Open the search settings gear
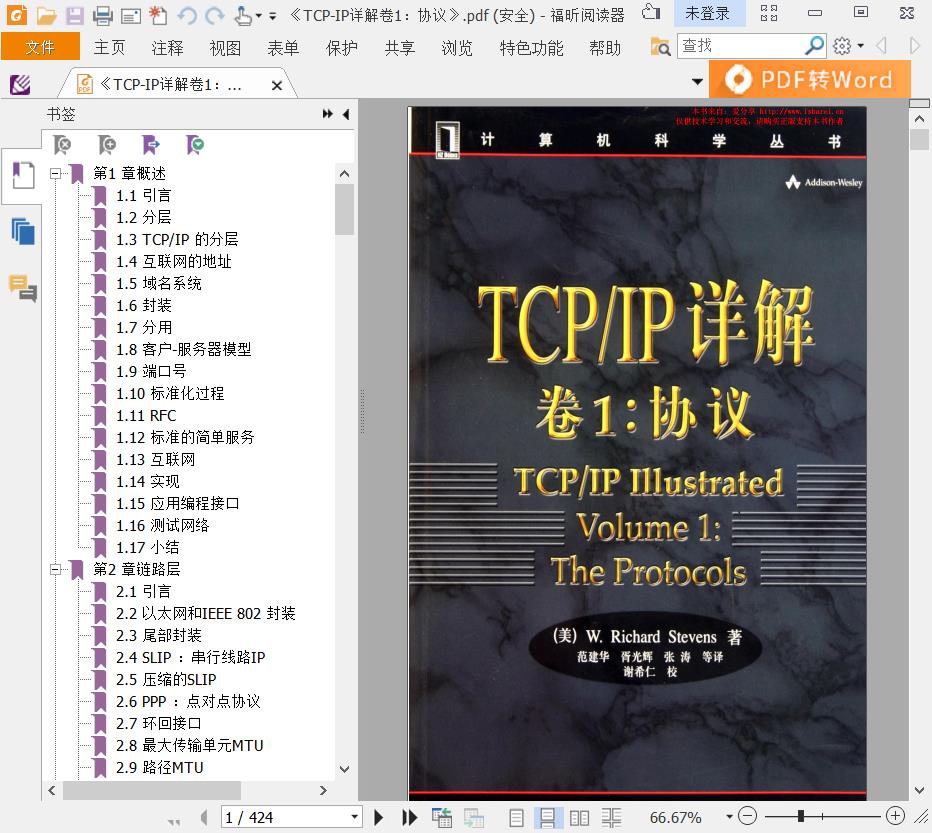 coord(842,46)
